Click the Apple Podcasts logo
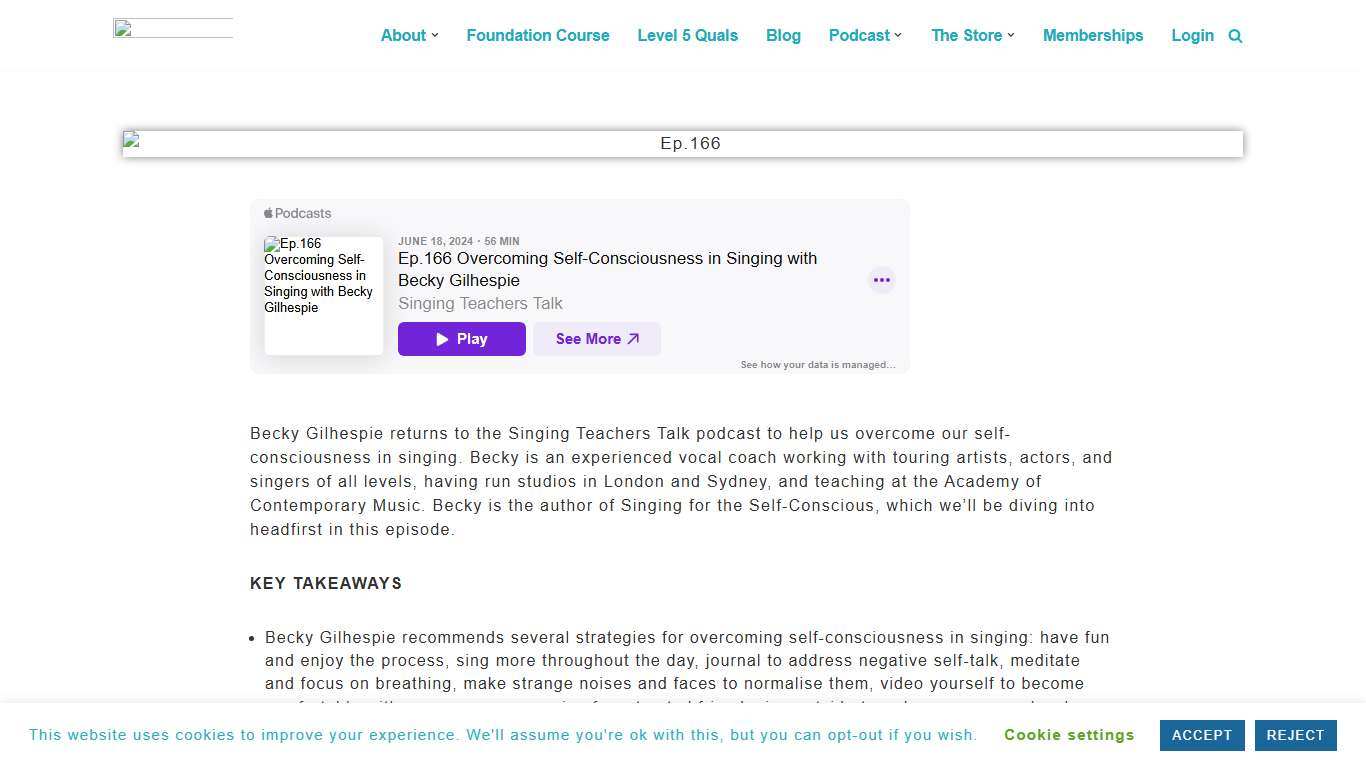Viewport: 1366px width, 768px height. coord(297,213)
